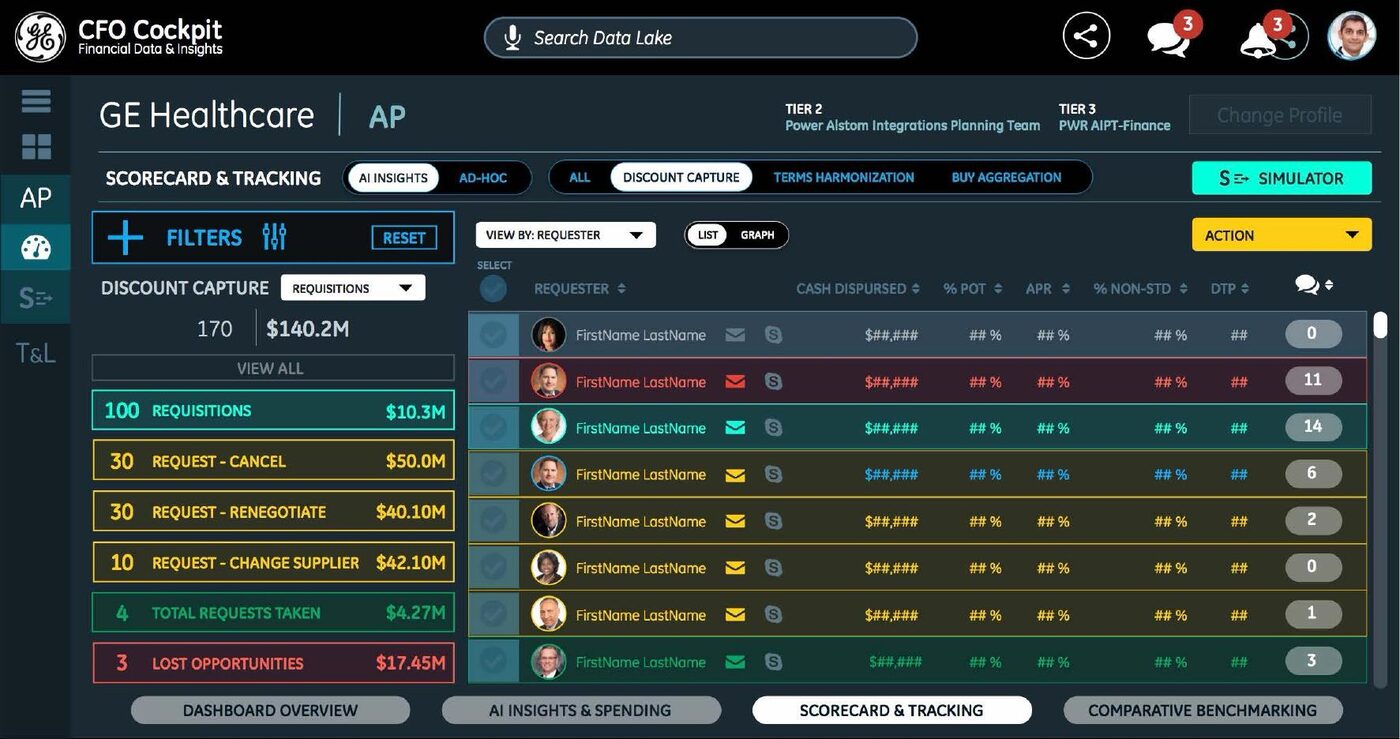Click yellow email icon in row with 6 comments
Screen dimensions: 1400x739
tap(735, 475)
